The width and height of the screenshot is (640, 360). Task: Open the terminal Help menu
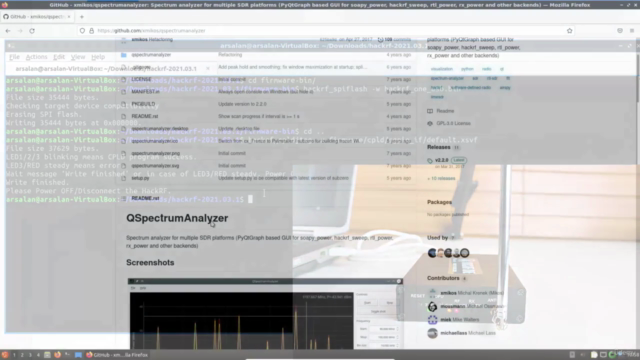(98, 57)
